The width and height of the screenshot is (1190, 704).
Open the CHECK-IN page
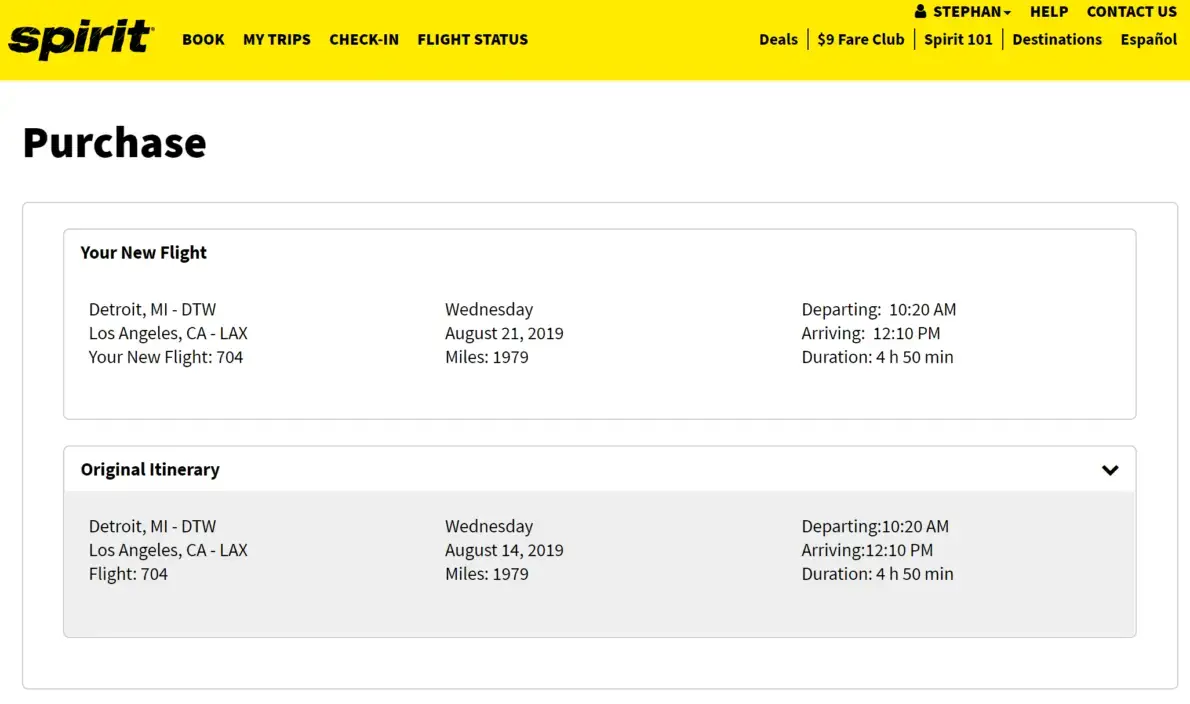364,39
